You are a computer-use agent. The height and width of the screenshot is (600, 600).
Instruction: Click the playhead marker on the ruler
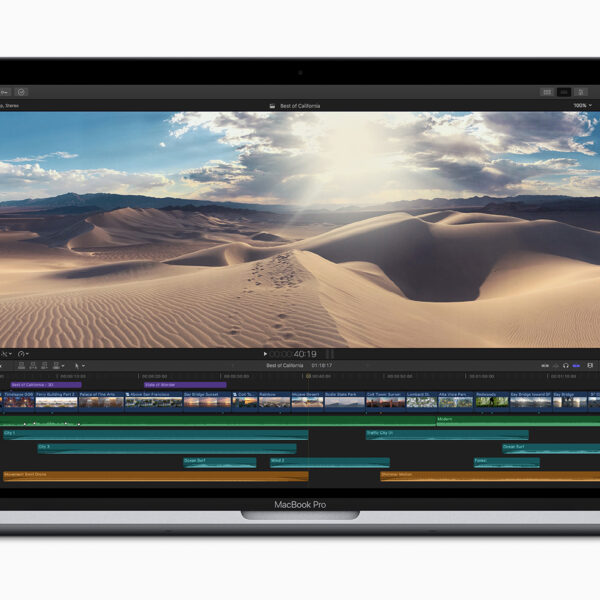click(308, 376)
